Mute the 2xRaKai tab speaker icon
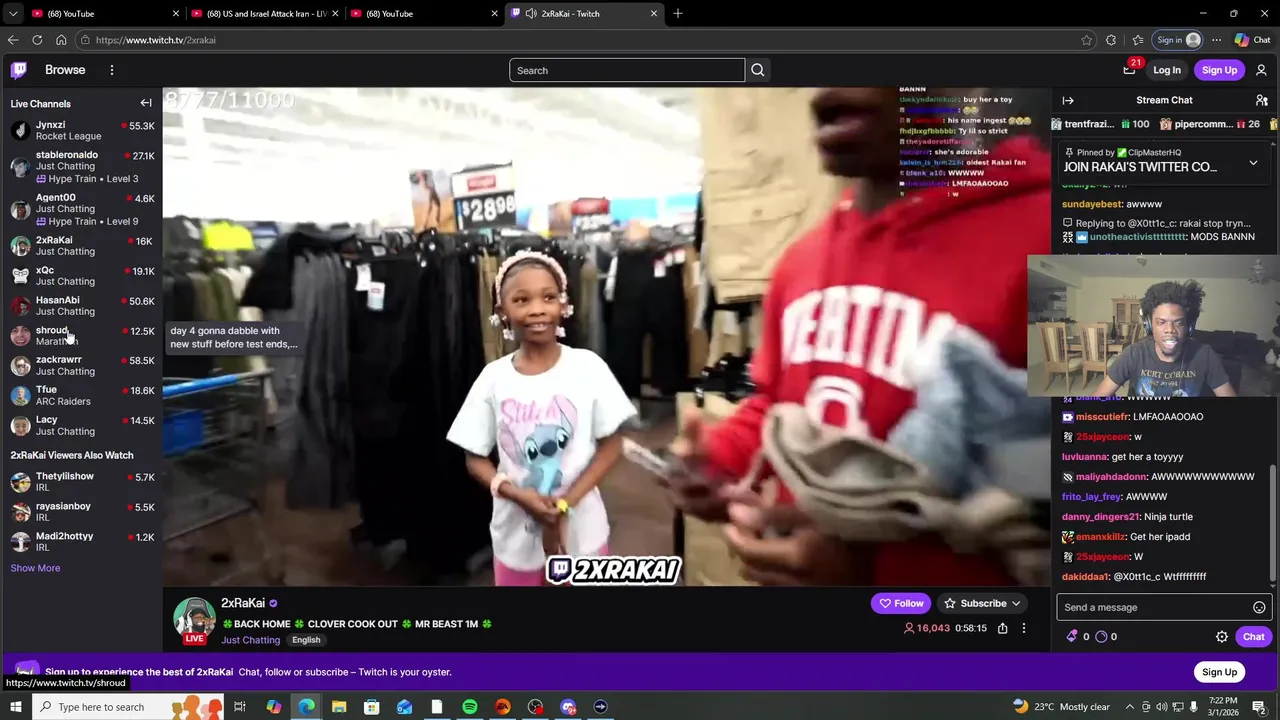The height and width of the screenshot is (720, 1280). [x=531, y=13]
